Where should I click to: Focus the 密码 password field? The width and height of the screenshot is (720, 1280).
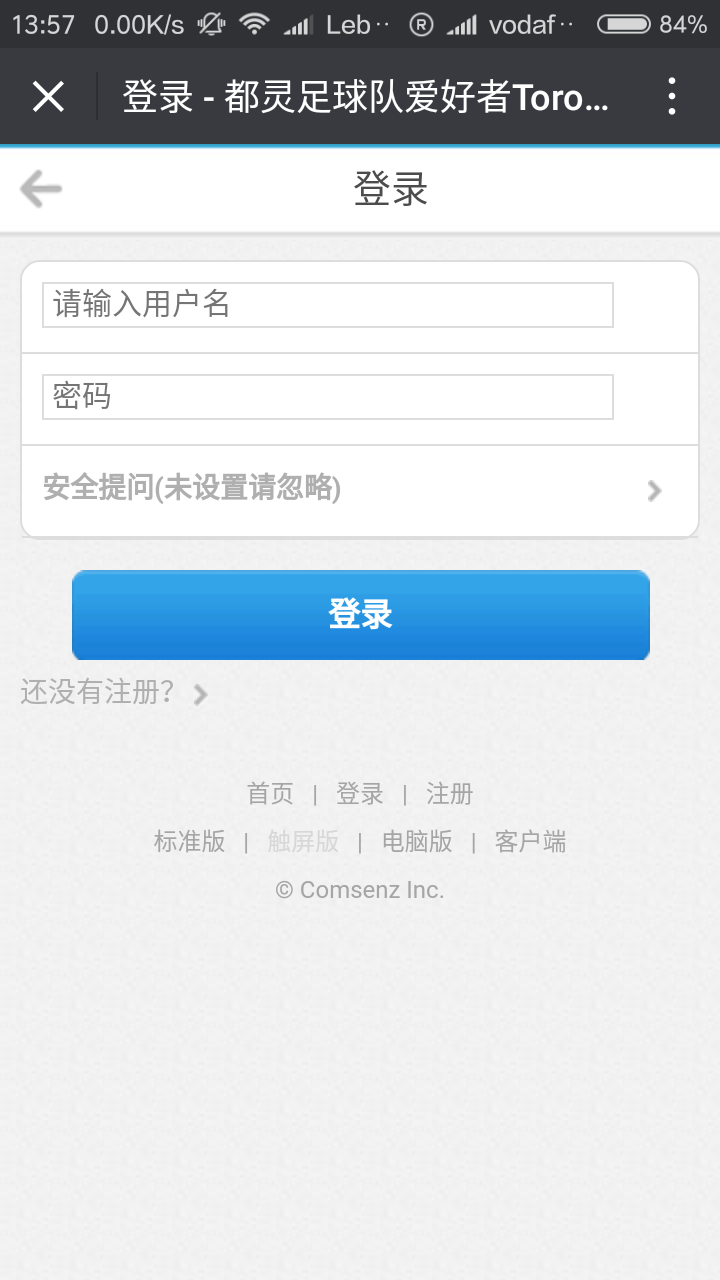click(x=328, y=397)
